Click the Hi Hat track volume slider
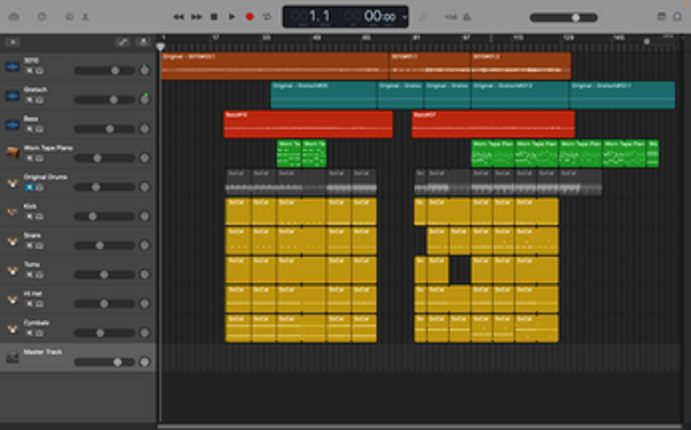Image resolution: width=691 pixels, height=430 pixels. 103,303
